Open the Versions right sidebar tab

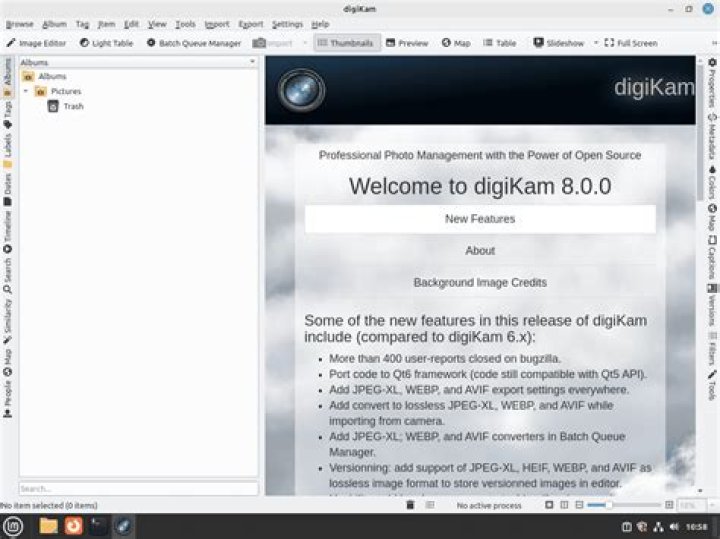coord(712,305)
